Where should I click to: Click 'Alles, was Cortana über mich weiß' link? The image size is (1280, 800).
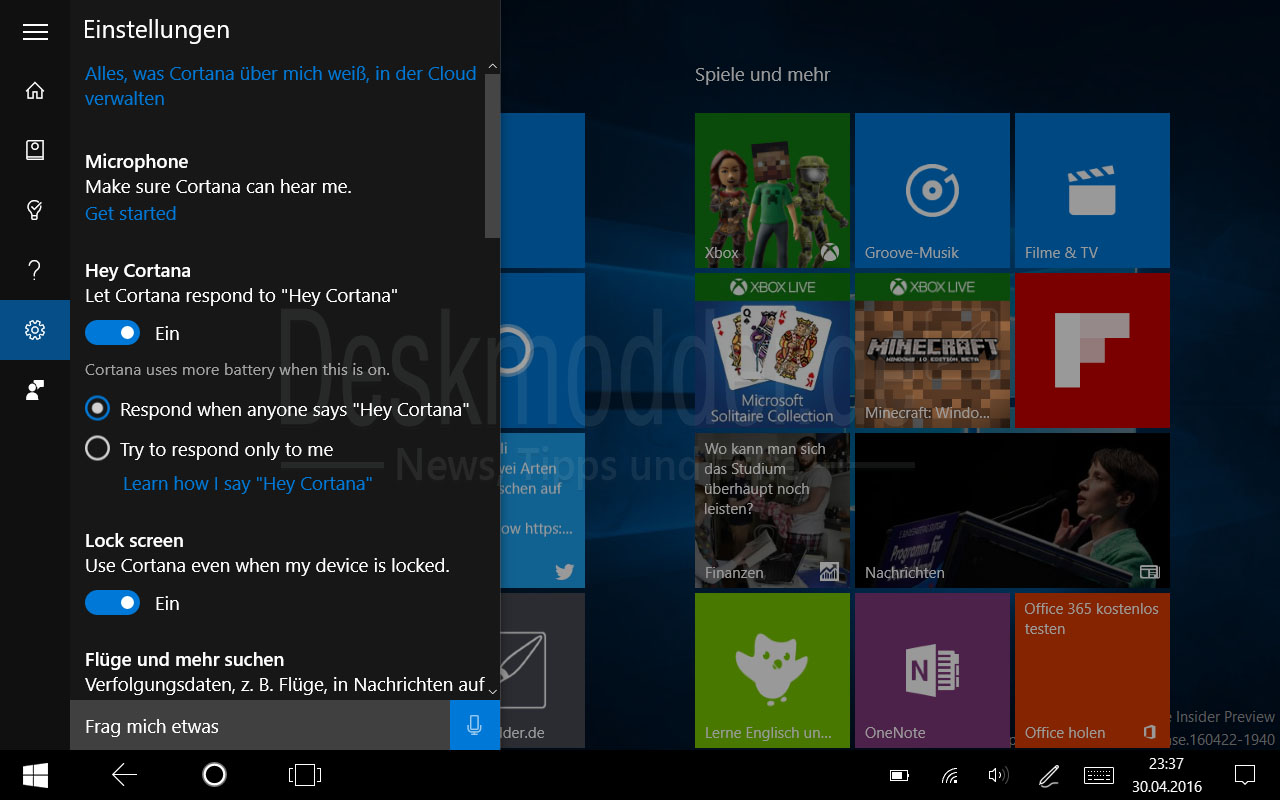[x=281, y=86]
